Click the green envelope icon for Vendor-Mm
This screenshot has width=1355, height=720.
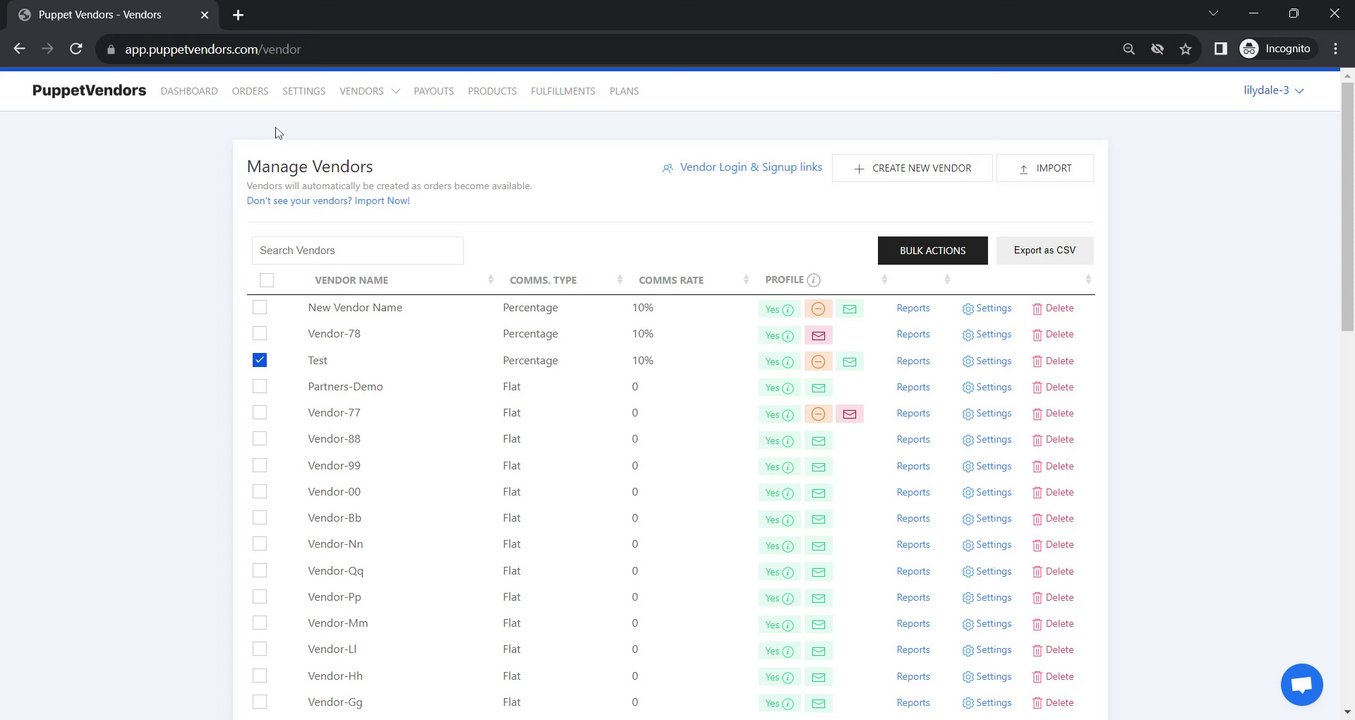[x=818, y=624]
